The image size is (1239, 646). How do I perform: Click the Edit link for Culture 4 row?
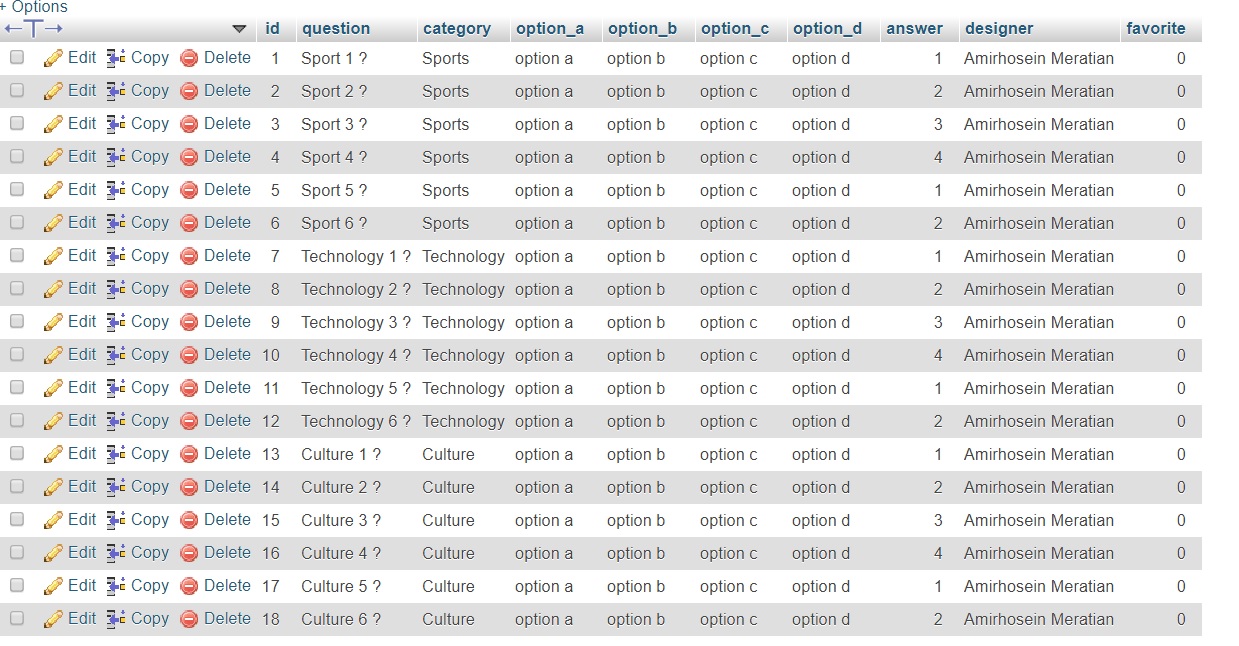point(82,553)
